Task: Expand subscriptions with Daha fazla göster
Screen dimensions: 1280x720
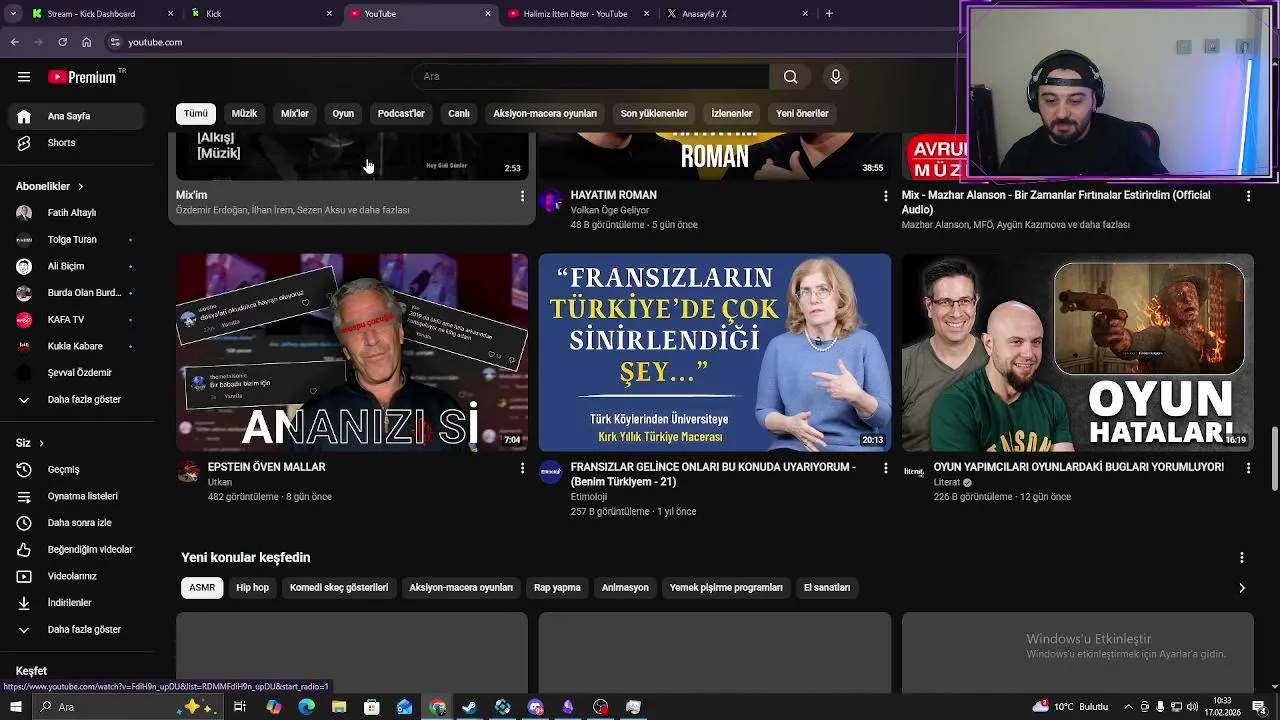Action: click(77, 400)
